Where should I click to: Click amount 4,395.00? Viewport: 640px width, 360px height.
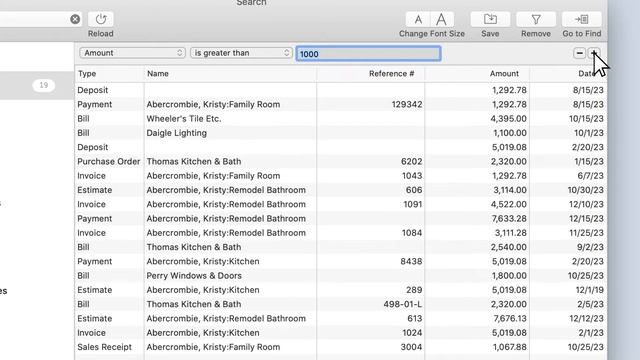(x=509, y=119)
